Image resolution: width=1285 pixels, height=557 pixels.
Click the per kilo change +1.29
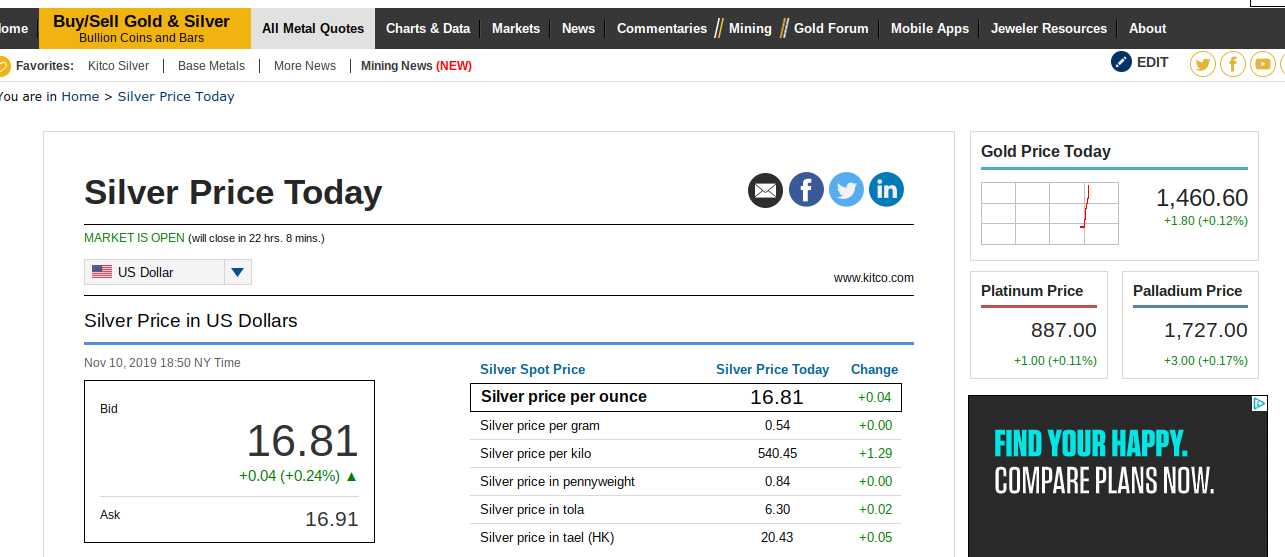pyautogui.click(x=875, y=454)
